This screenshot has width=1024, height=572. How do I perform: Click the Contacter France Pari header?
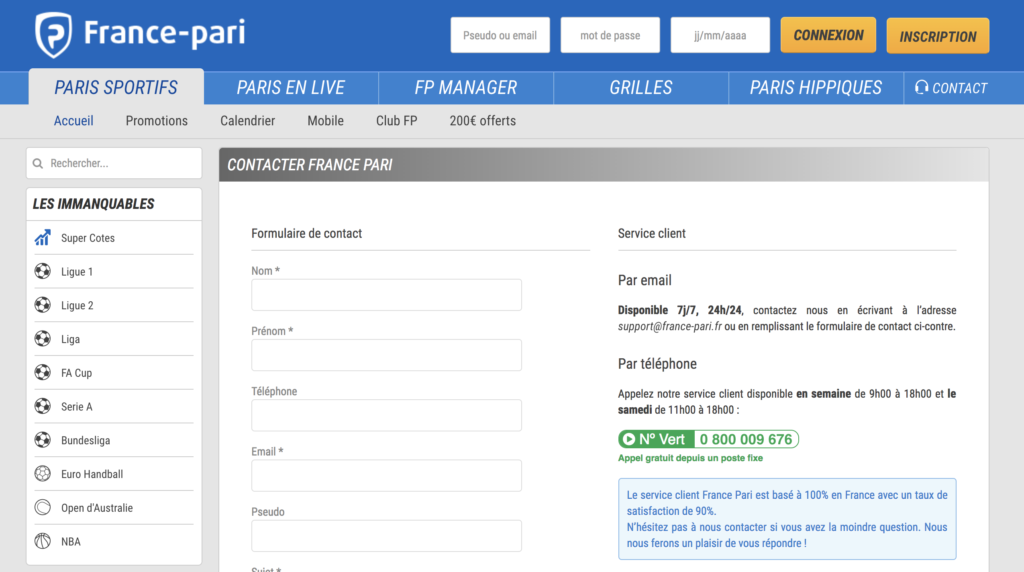[310, 165]
